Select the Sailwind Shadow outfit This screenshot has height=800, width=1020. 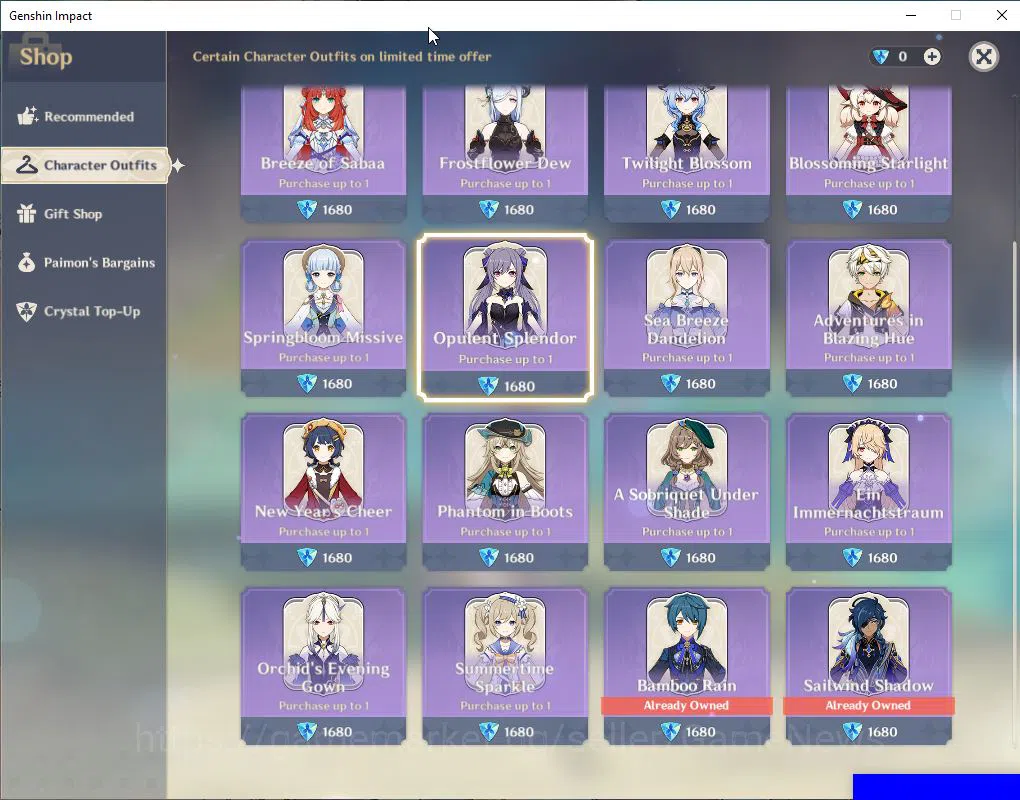[x=869, y=665]
